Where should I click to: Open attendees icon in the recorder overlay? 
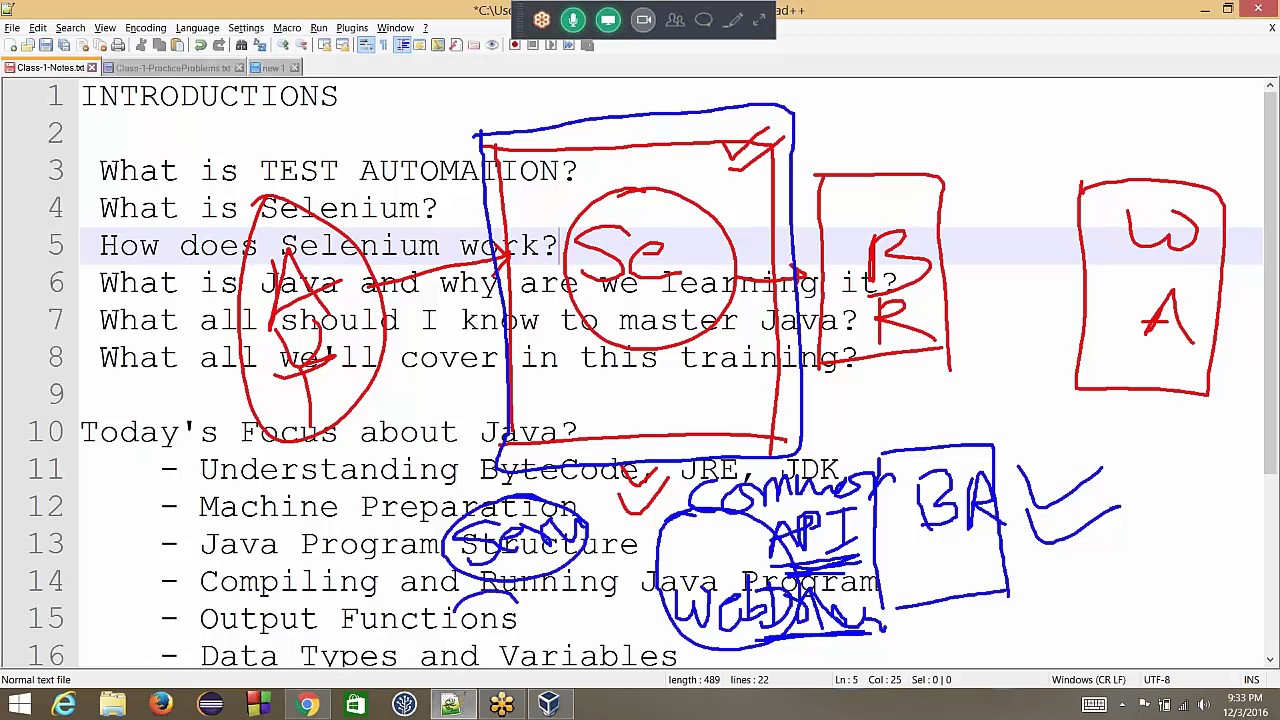pos(675,19)
